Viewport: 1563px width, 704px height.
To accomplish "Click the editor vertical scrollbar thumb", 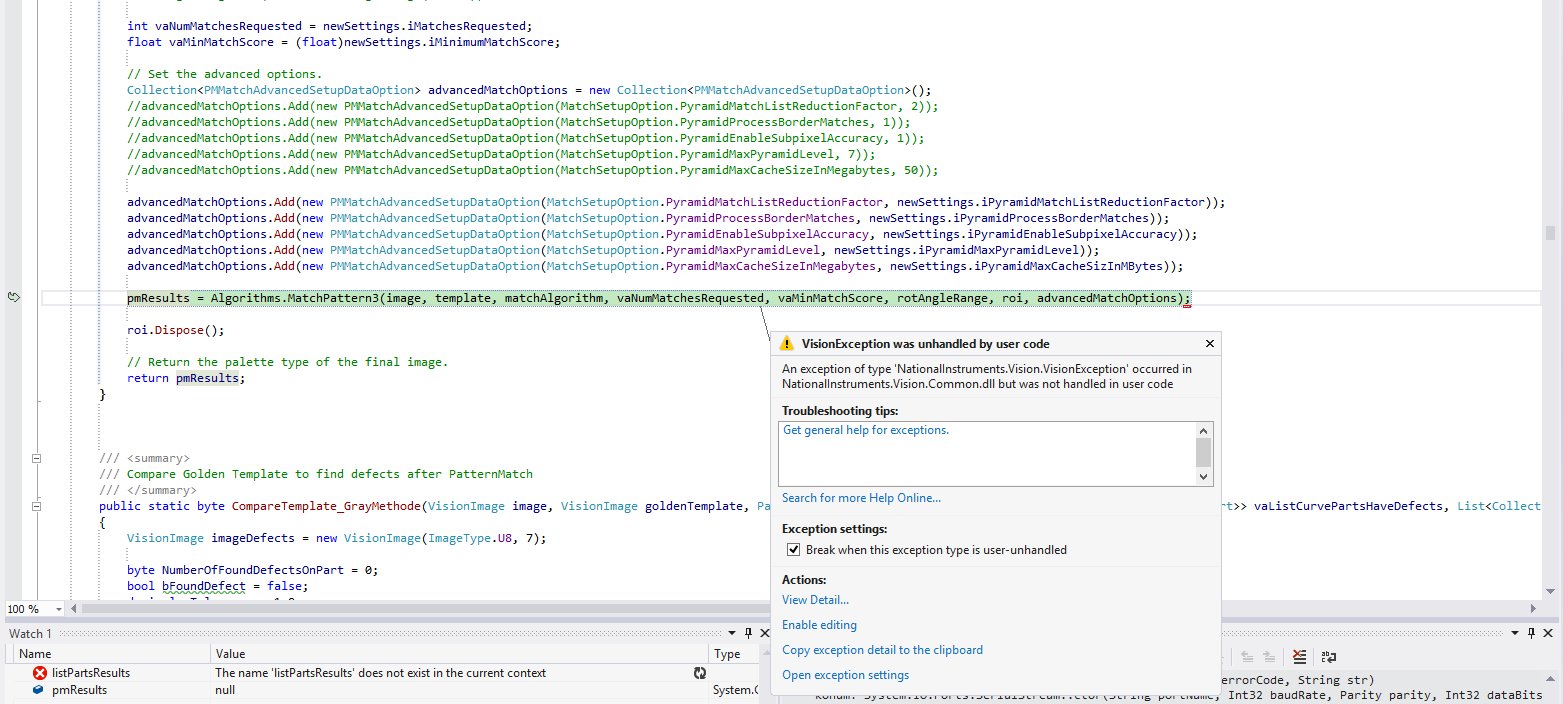I will 1551,234.
